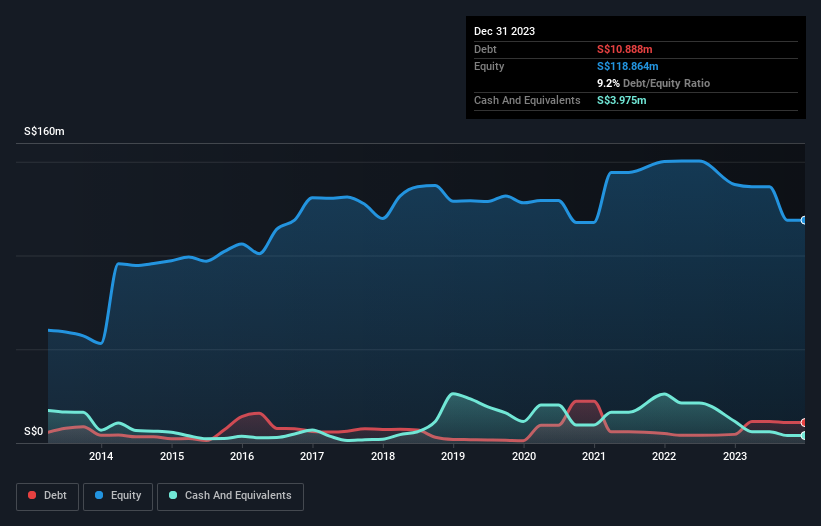This screenshot has width=821, height=526.
Task: Click the 2016 label on the x-axis
Action: pyautogui.click(x=242, y=457)
